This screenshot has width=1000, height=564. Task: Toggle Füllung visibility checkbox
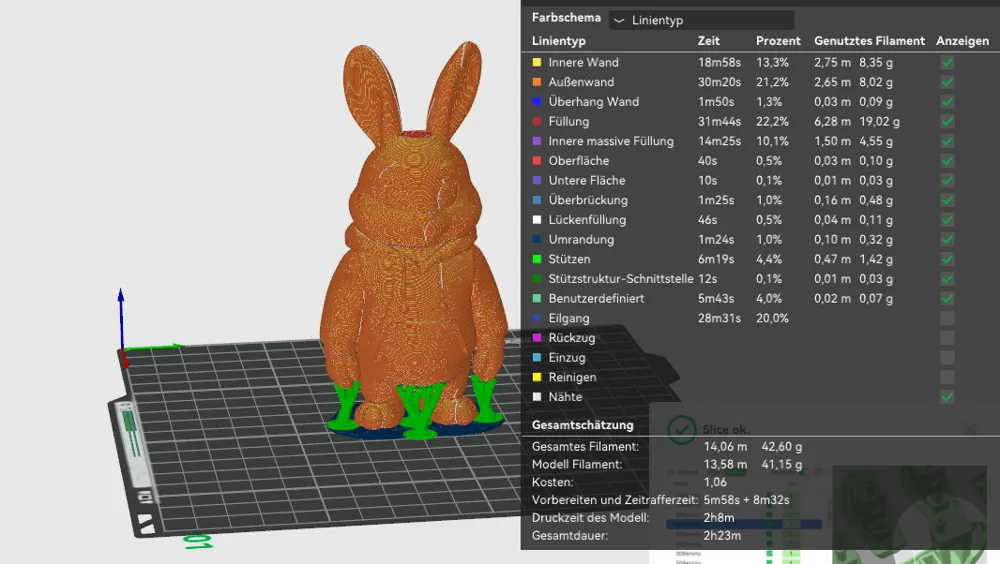coord(947,121)
